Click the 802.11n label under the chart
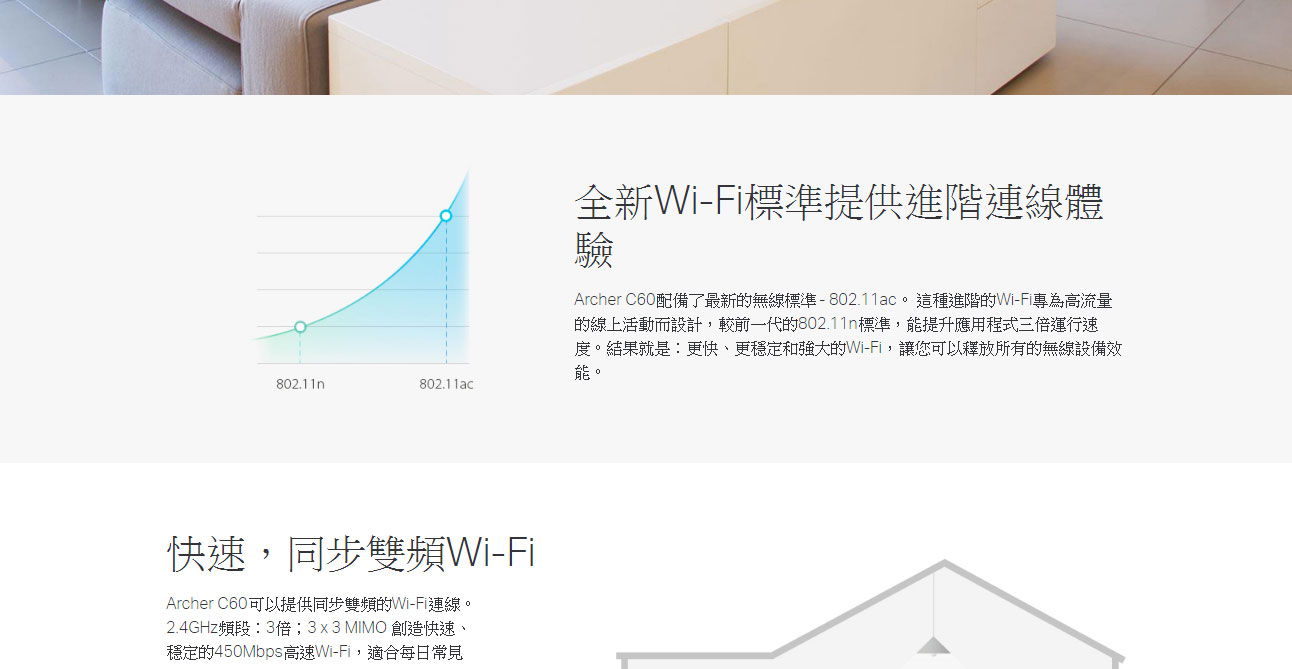The height and width of the screenshot is (669, 1292). click(300, 384)
